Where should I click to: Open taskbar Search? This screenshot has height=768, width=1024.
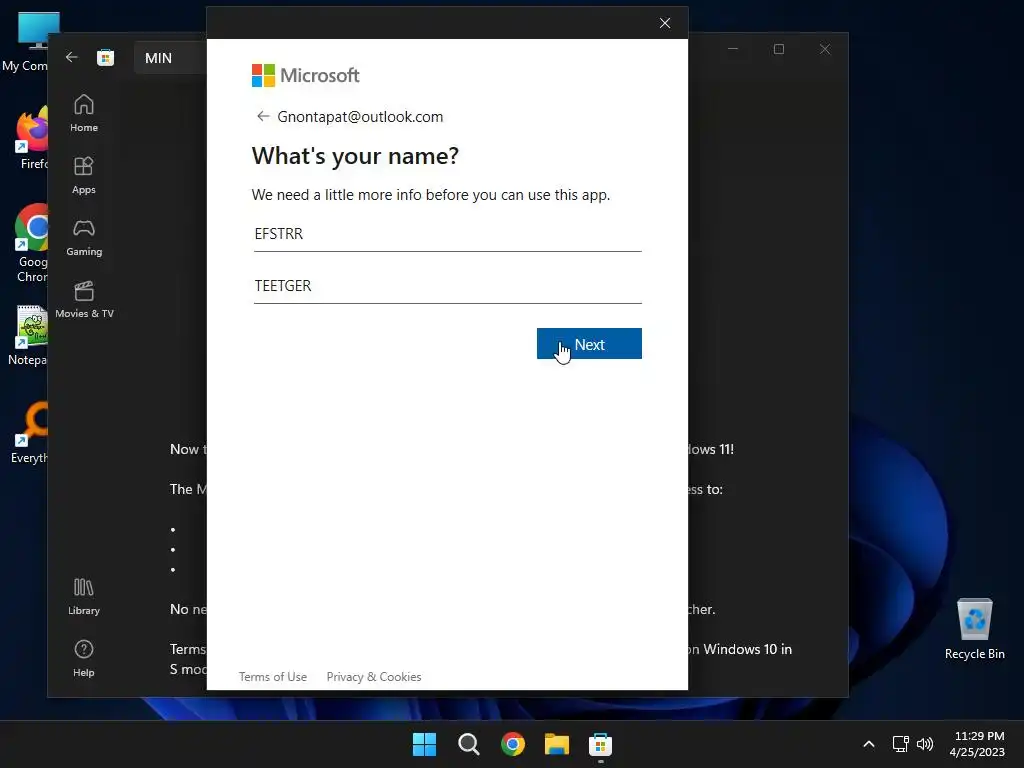(469, 744)
